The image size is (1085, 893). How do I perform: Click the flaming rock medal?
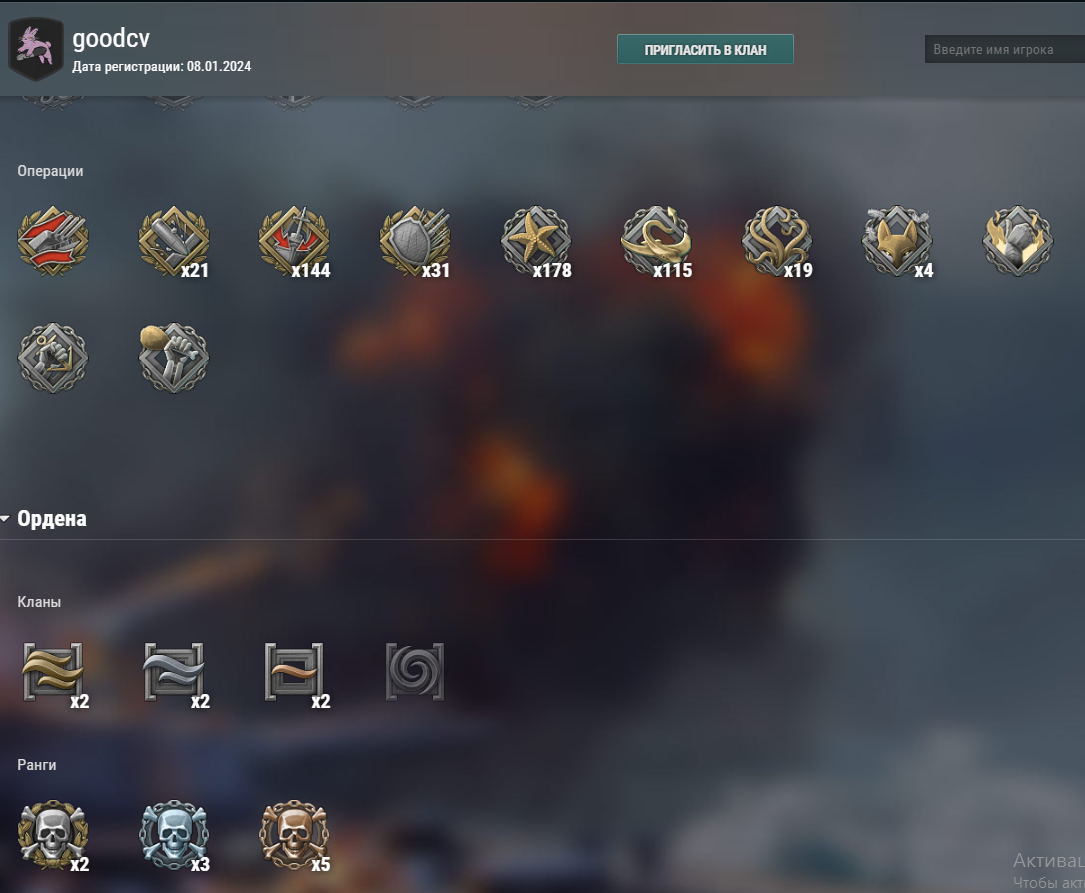coord(1018,241)
